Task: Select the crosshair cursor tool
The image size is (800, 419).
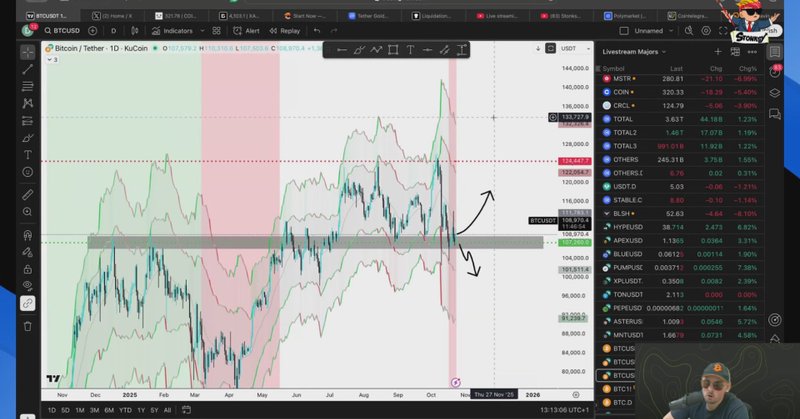Action: click(28, 52)
